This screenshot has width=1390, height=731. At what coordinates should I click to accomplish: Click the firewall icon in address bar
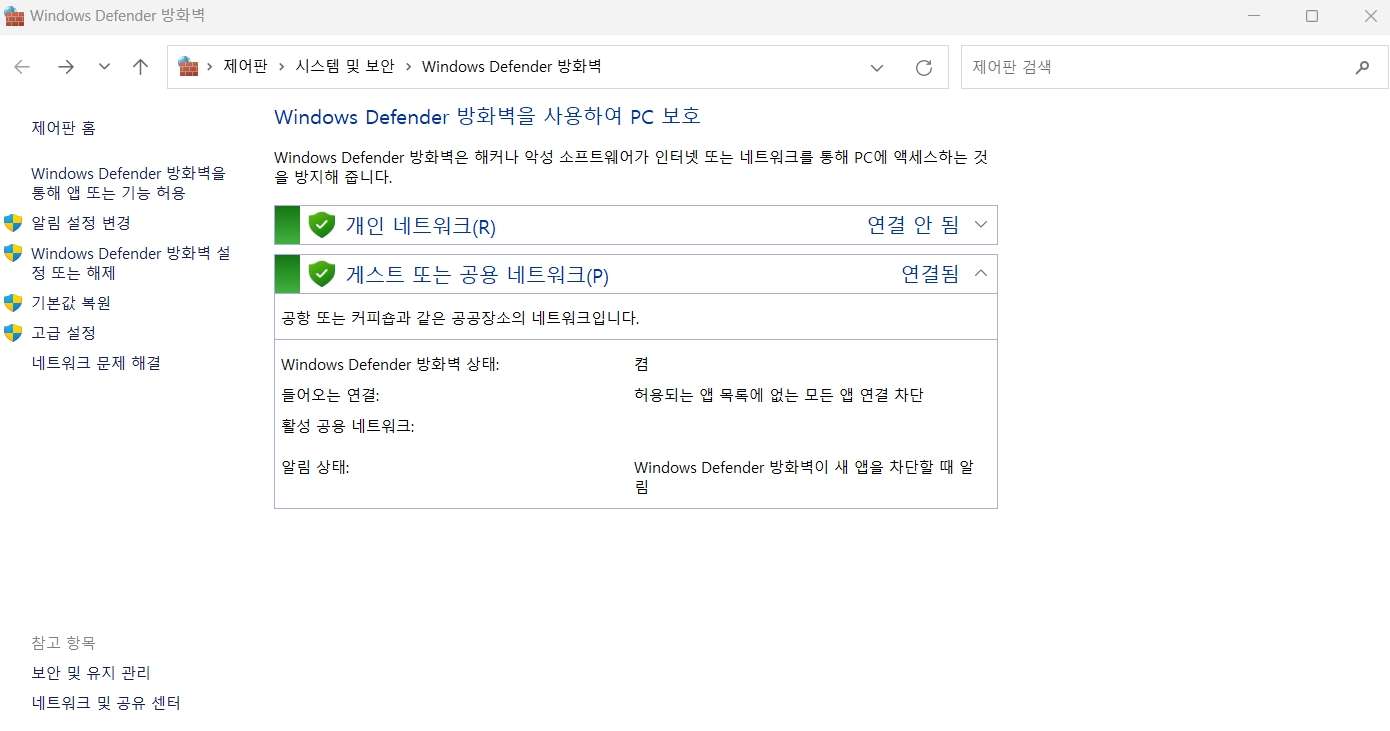(x=188, y=67)
